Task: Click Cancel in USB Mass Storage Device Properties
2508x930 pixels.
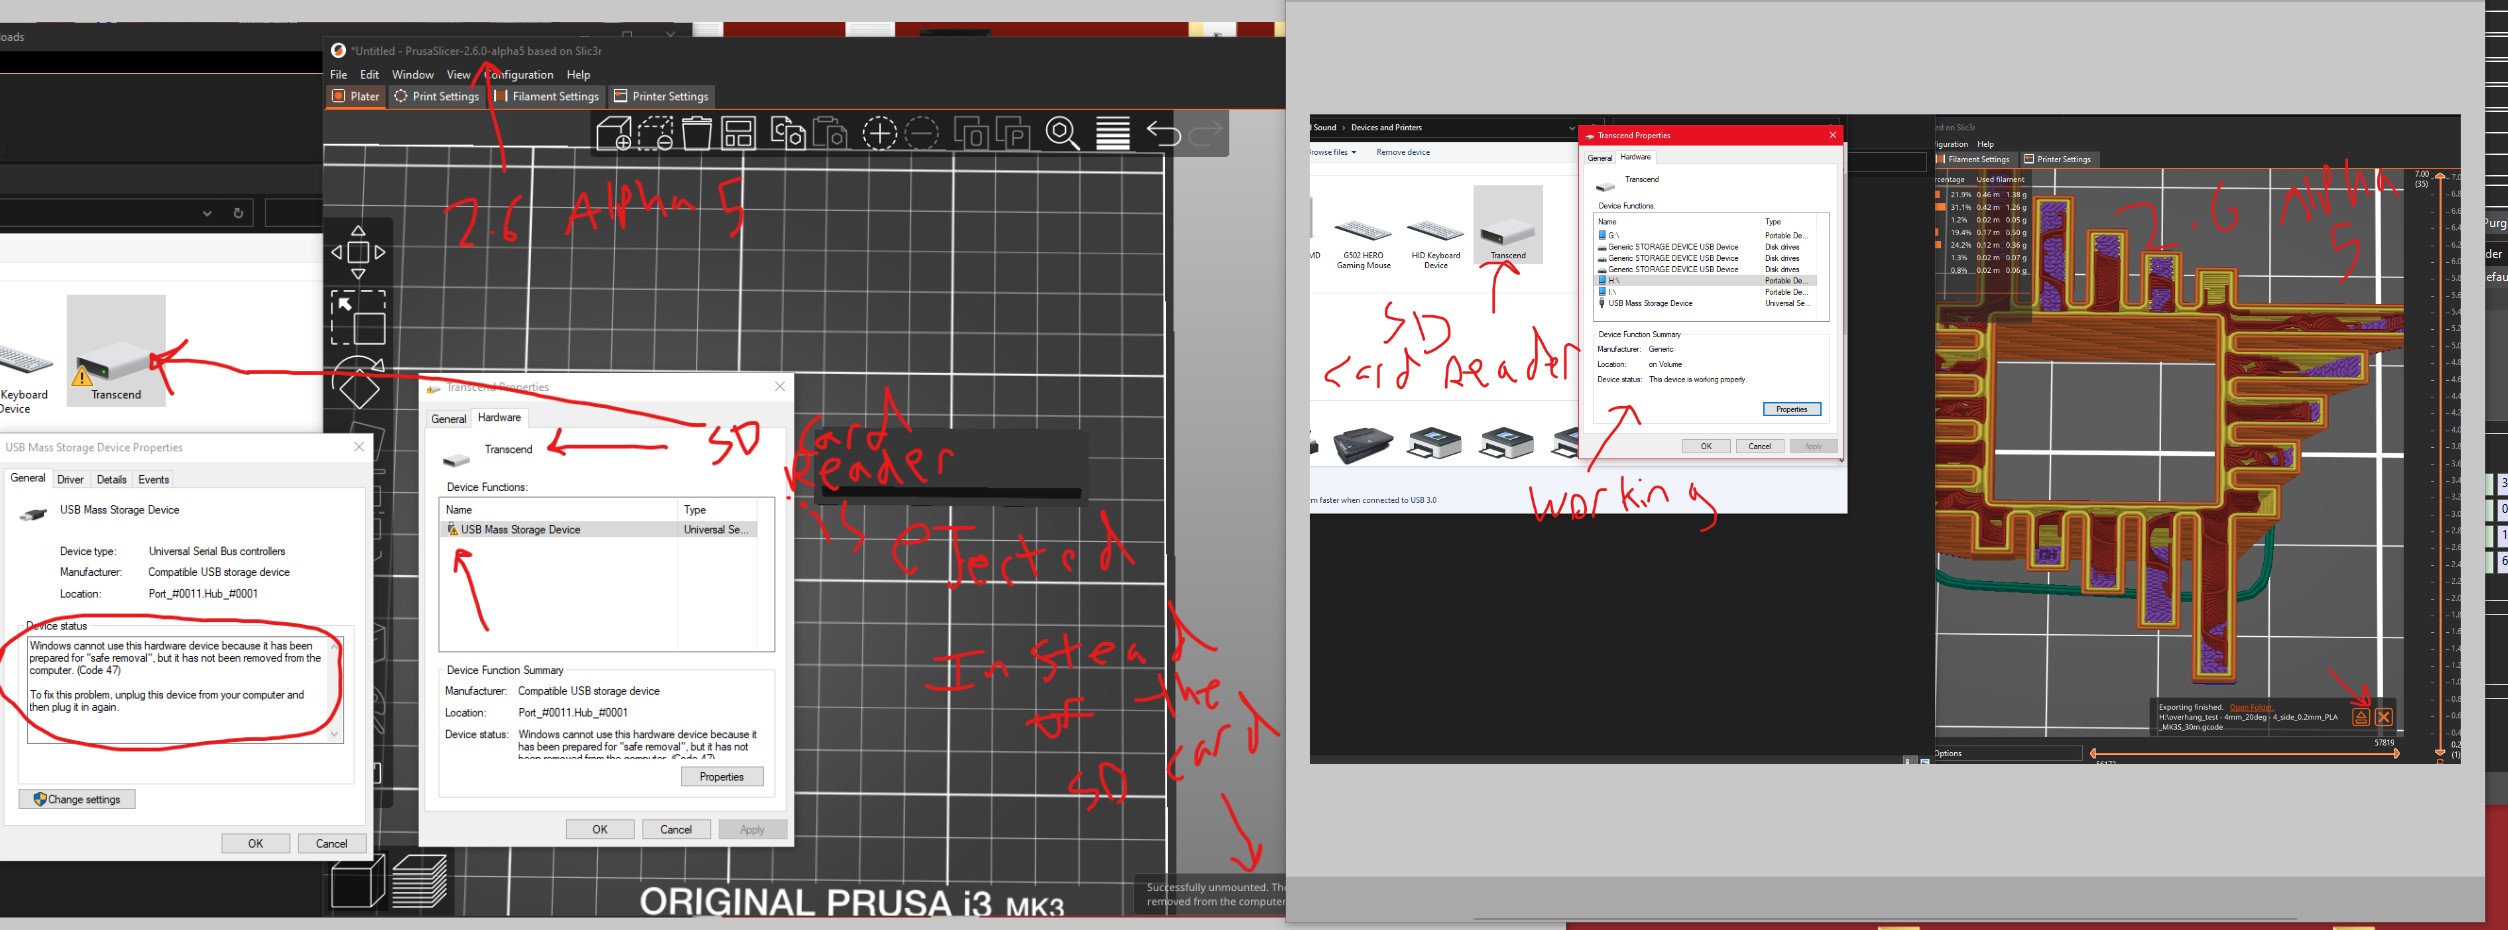Action: (332, 844)
